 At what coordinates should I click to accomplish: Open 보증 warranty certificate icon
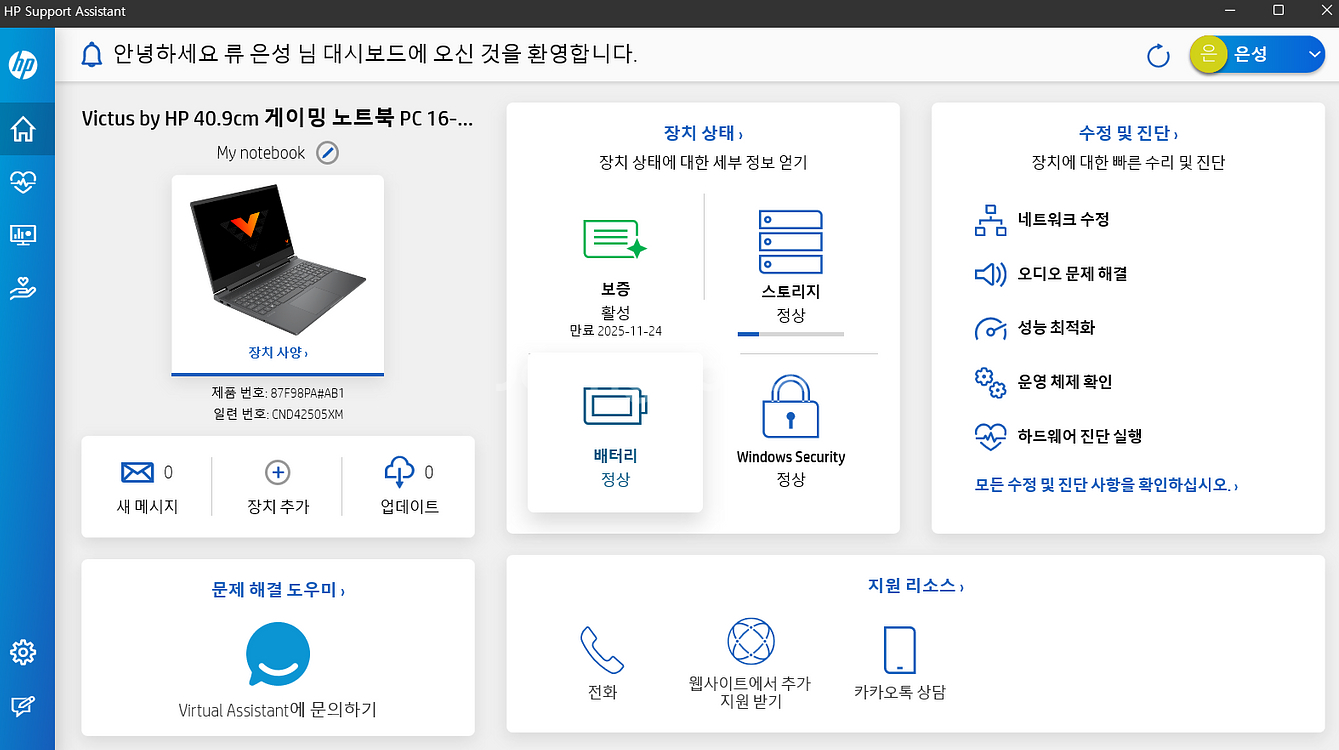pos(614,239)
